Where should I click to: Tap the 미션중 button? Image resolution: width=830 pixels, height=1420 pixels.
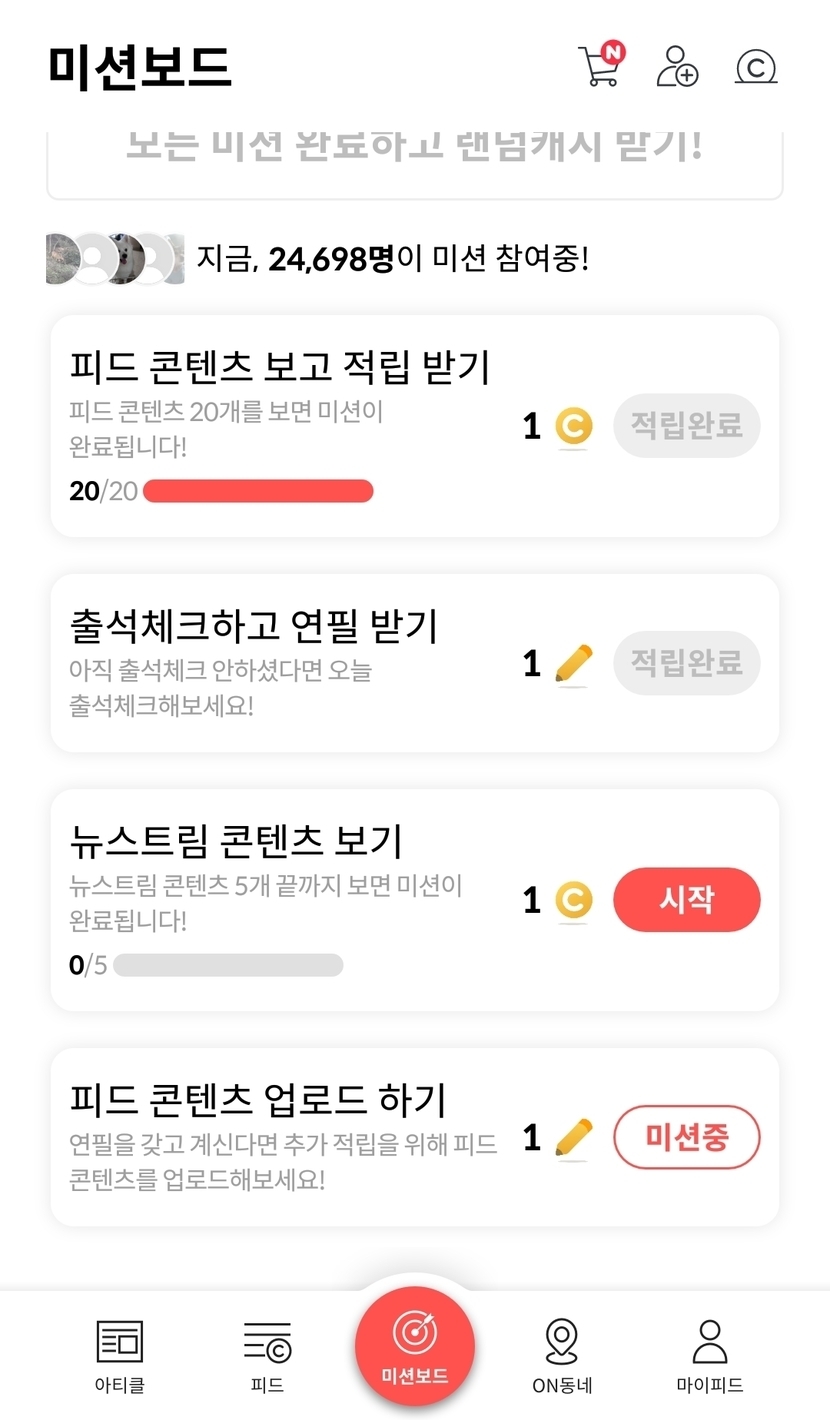coord(686,1137)
